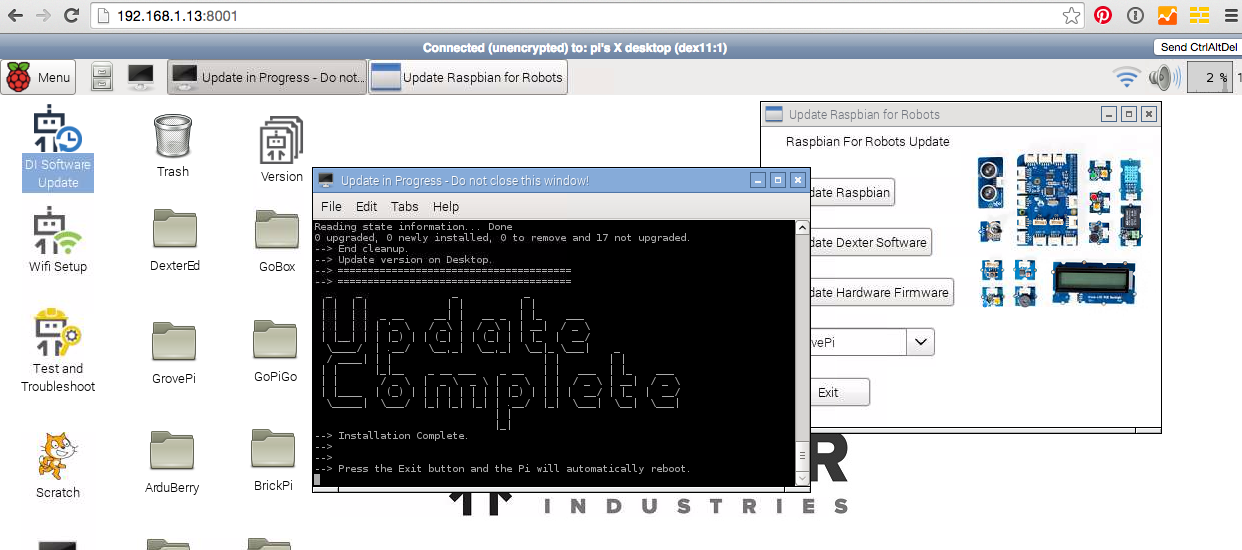This screenshot has height=550, width=1242.
Task: Click the address bar with 192.168.1.13:8001
Action: click(x=586, y=16)
